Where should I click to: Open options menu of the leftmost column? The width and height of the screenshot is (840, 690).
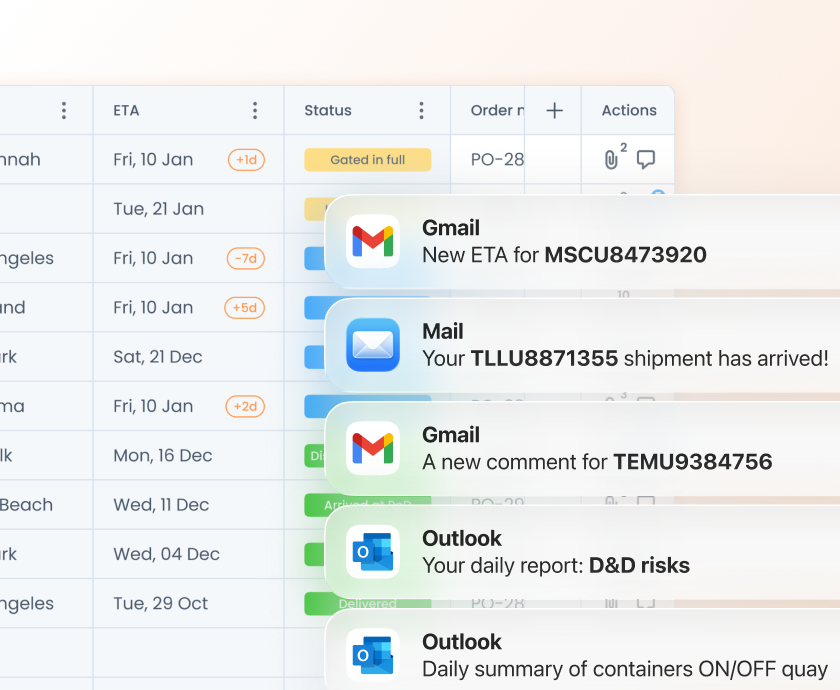[x=64, y=110]
